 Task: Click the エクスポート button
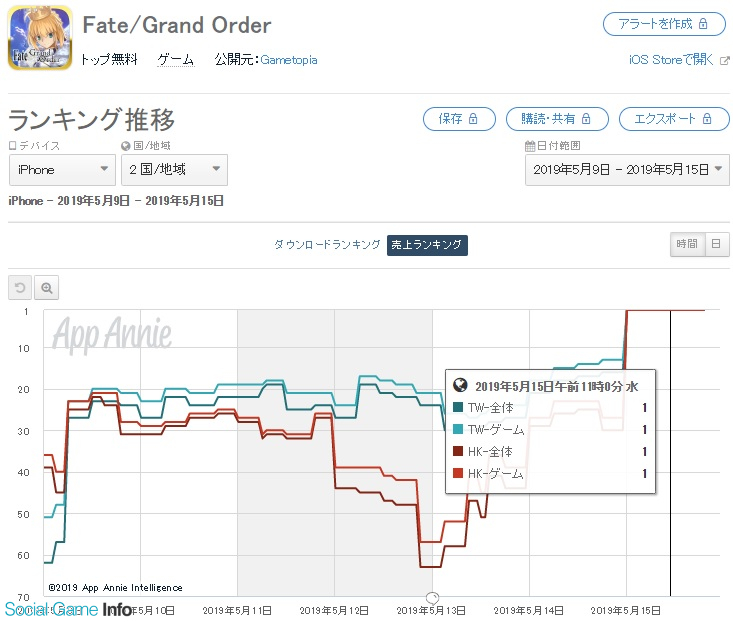point(674,119)
